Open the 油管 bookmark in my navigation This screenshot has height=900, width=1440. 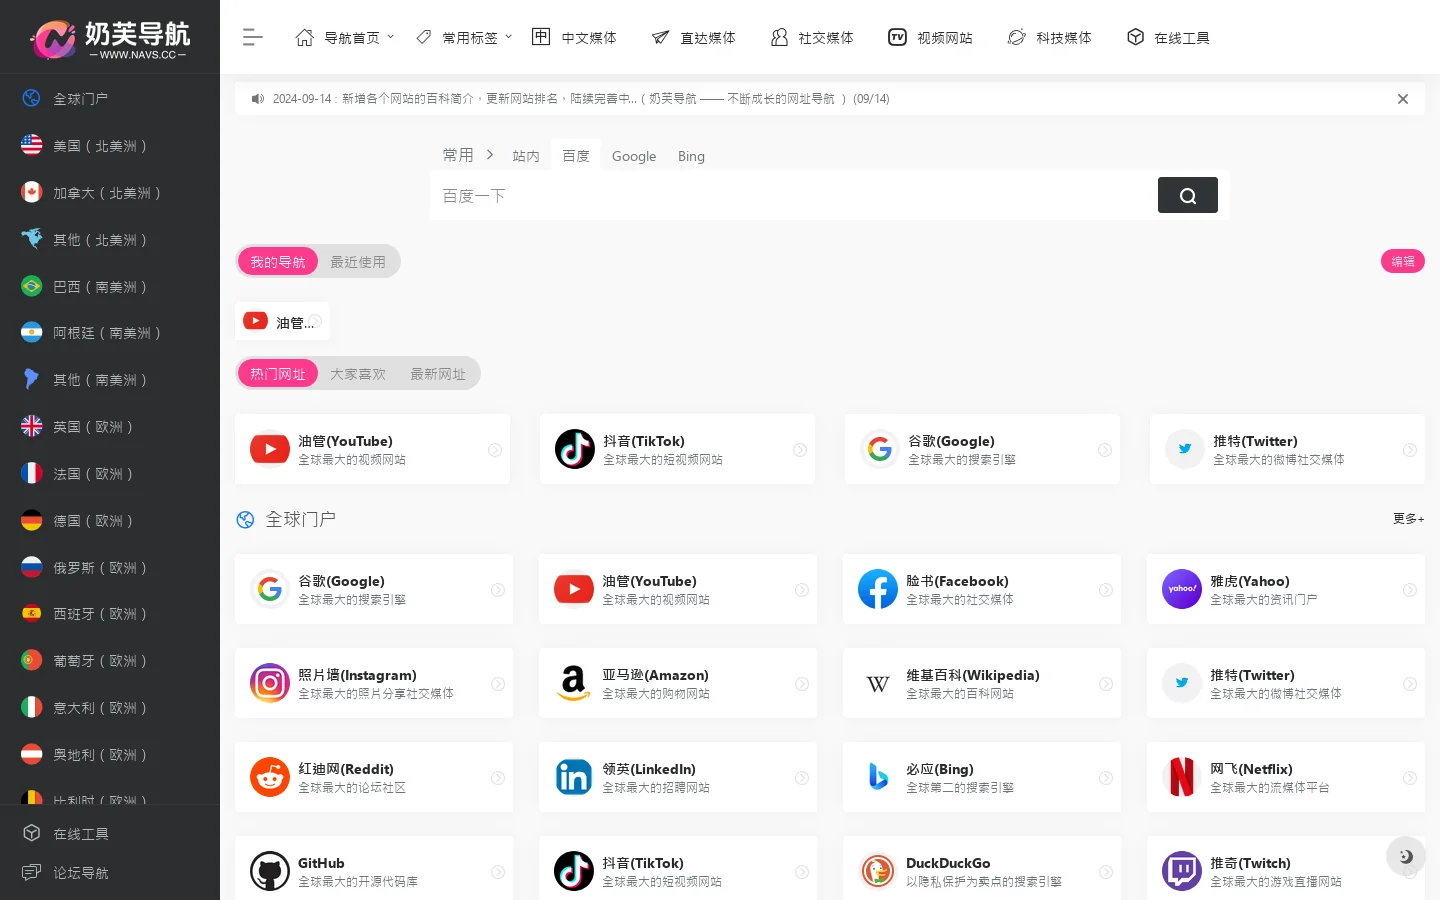click(x=282, y=322)
